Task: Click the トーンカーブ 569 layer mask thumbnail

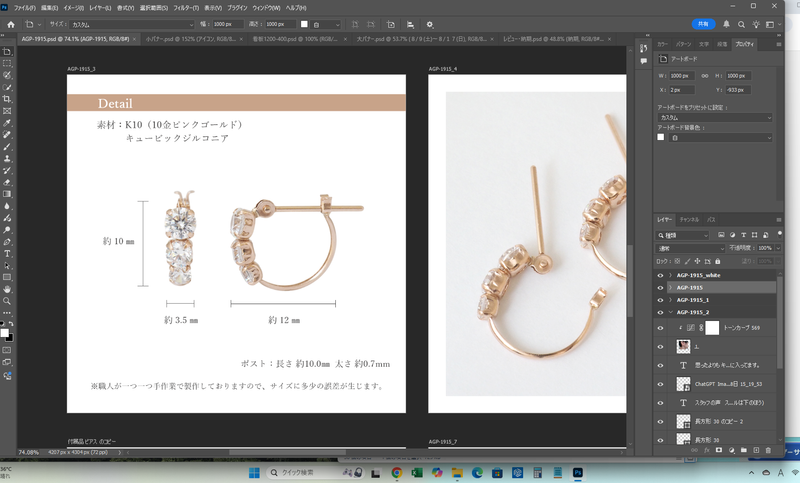Action: tap(712, 327)
